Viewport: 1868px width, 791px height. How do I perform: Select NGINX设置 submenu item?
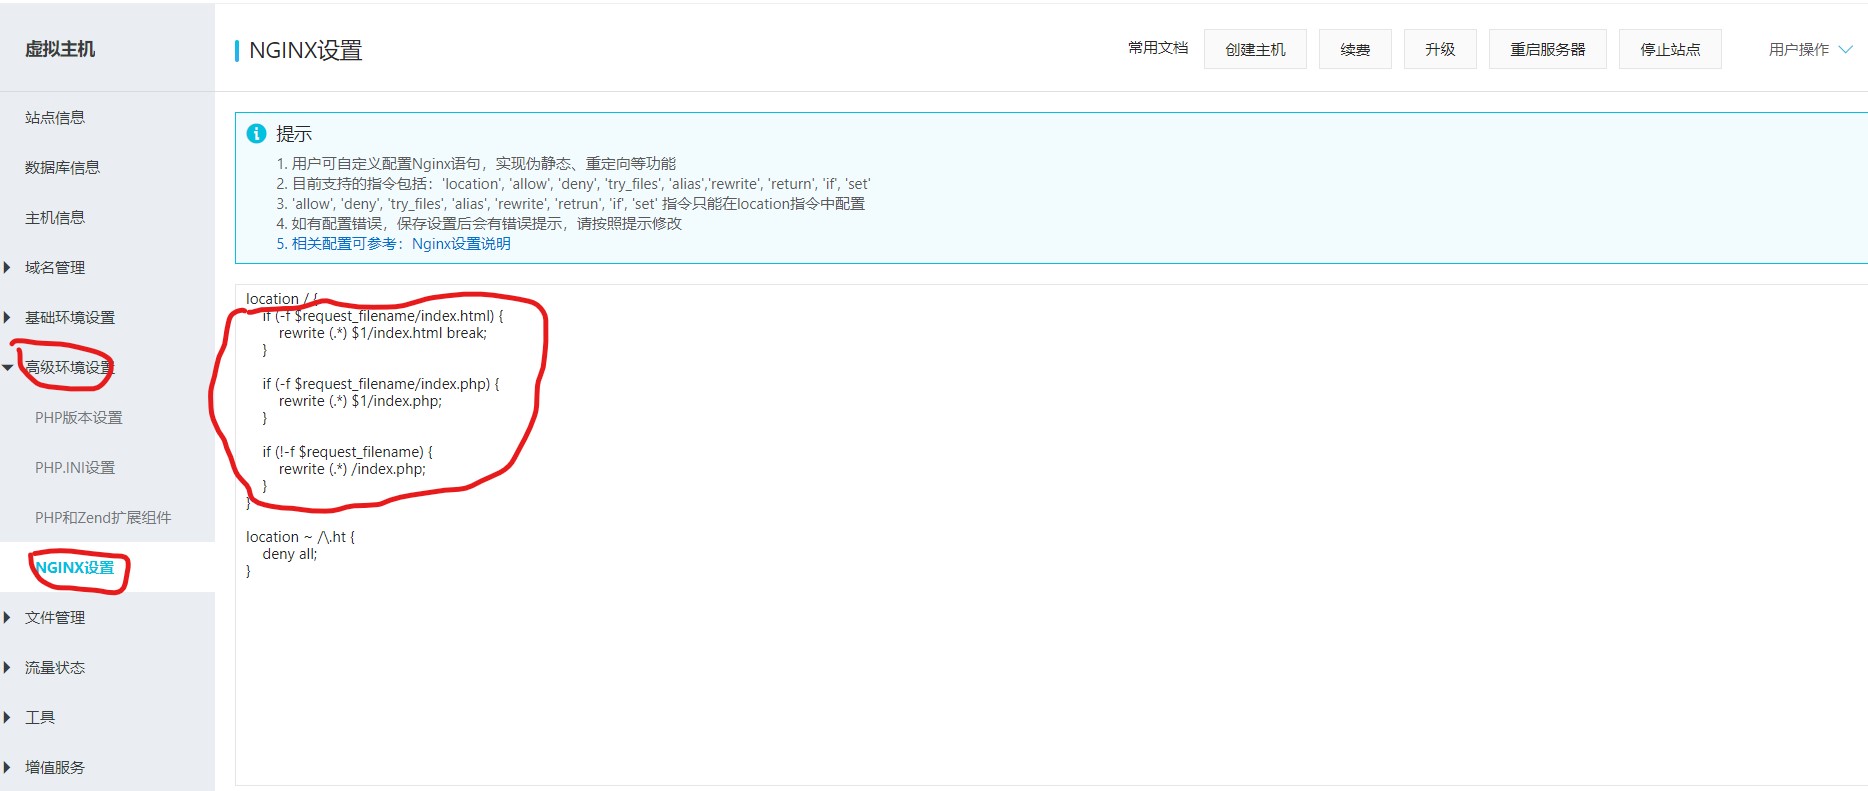75,567
